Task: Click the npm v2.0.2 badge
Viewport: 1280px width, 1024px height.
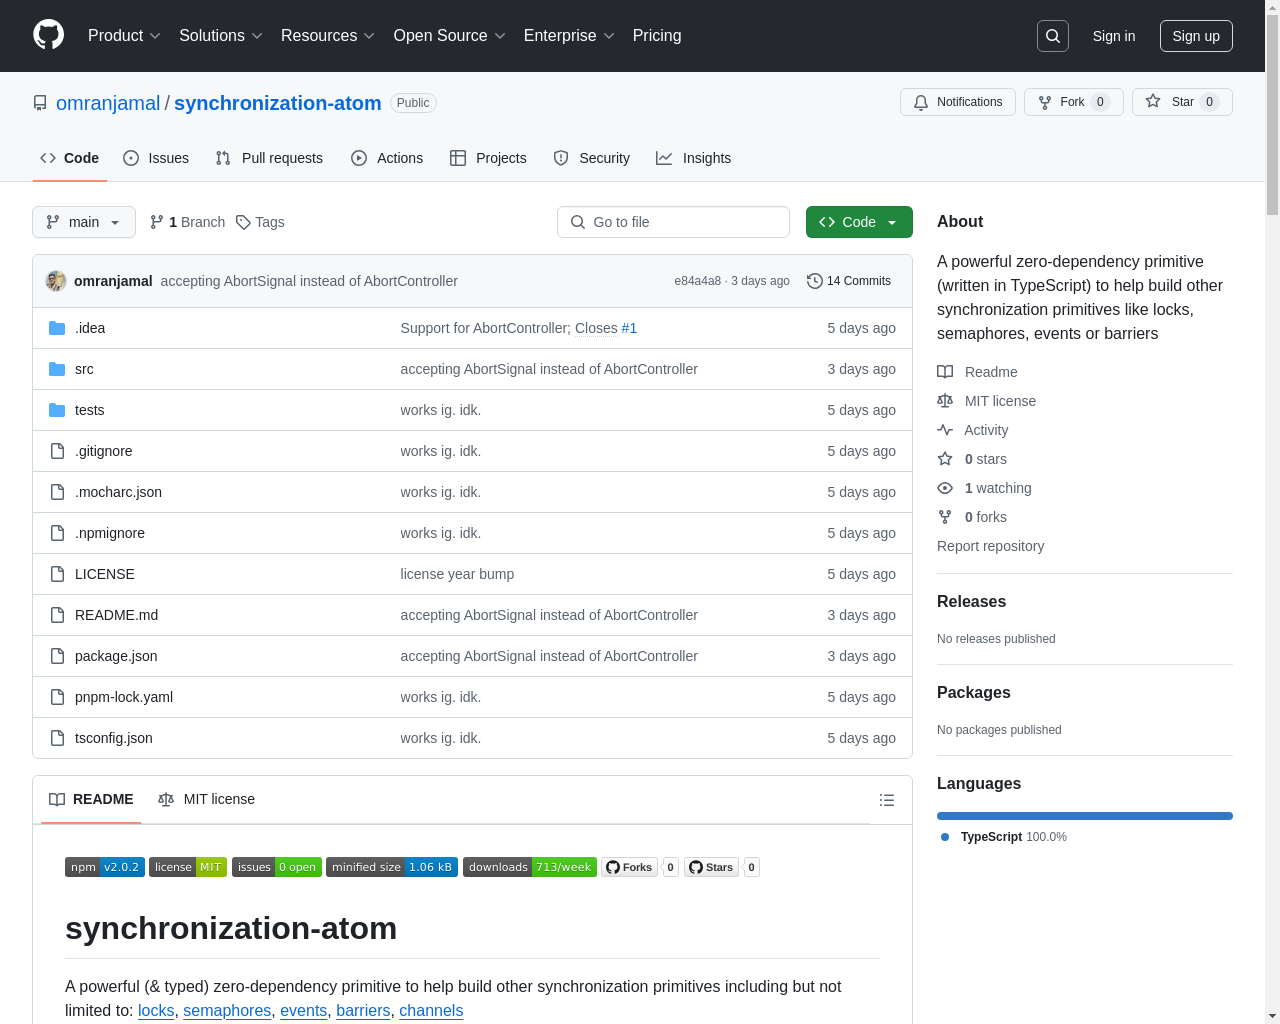Action: click(x=105, y=867)
